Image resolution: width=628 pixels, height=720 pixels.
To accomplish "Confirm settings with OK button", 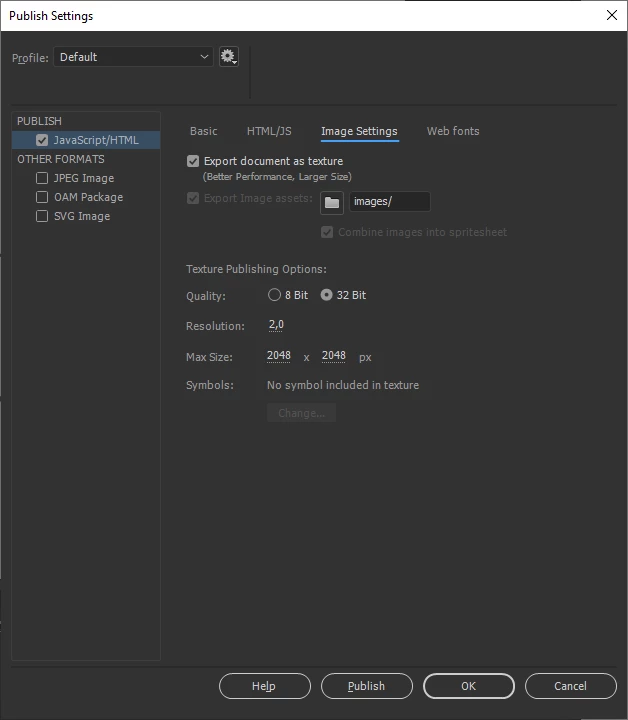I will pos(469,686).
